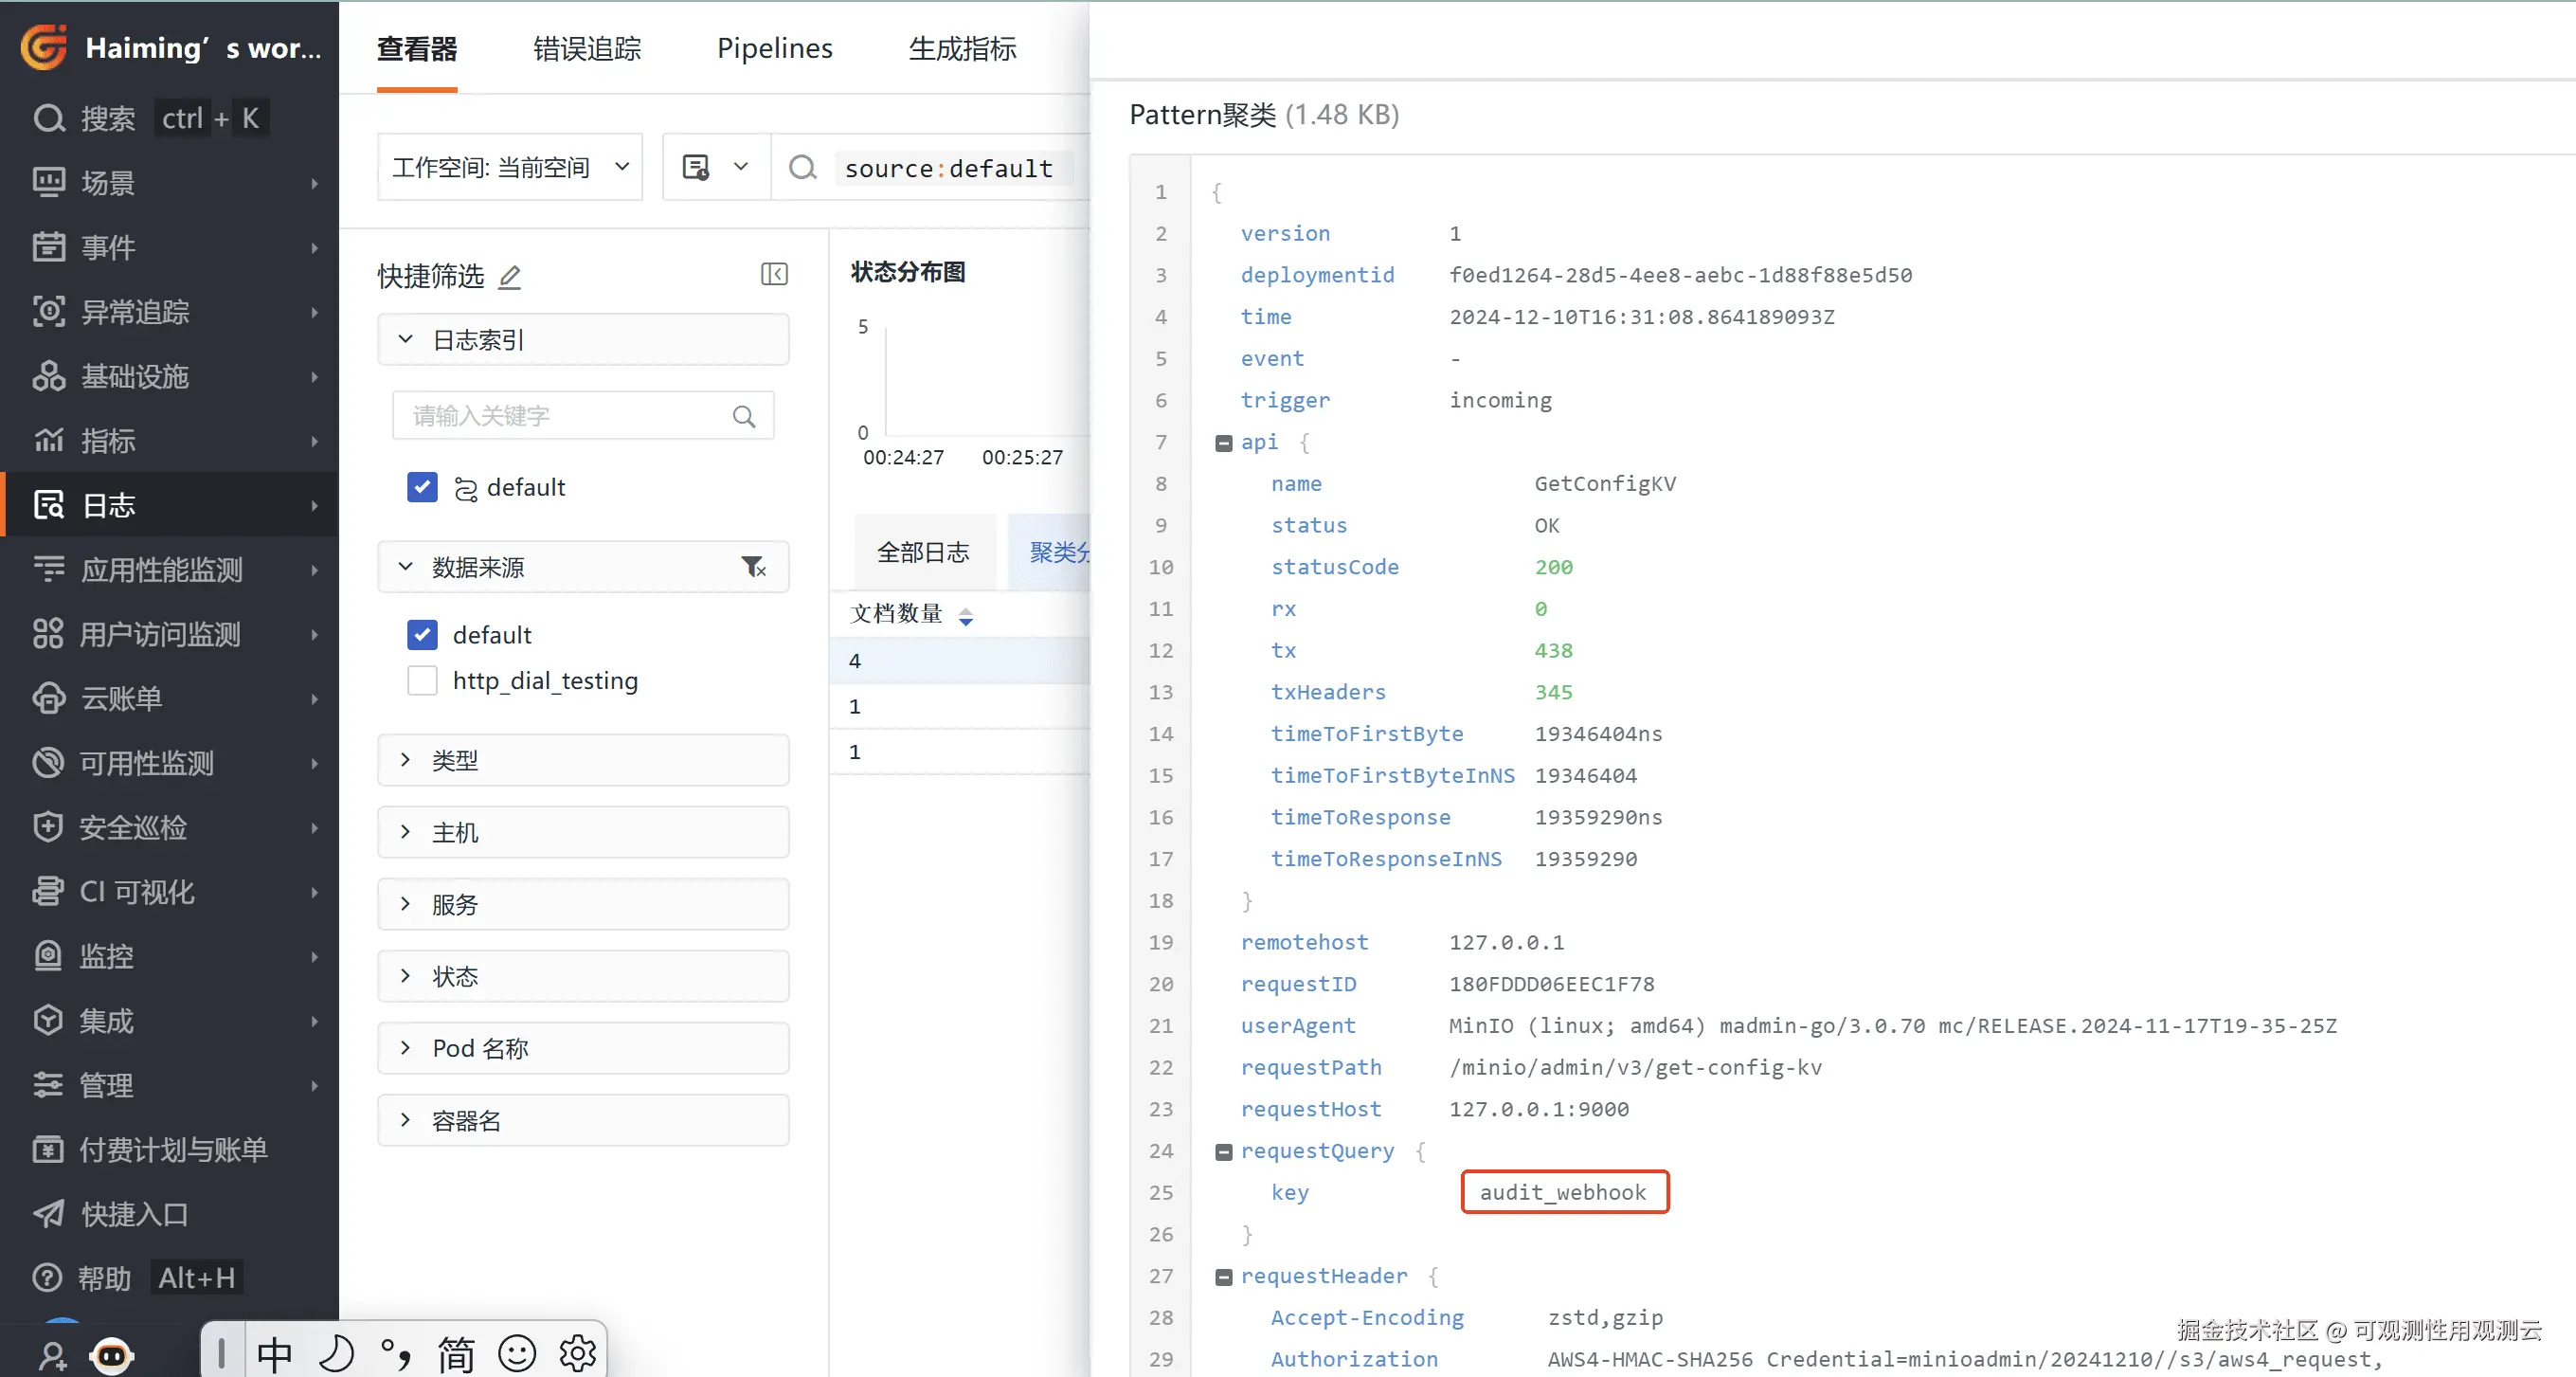Uncheck default under 数据来源

[x=422, y=634]
